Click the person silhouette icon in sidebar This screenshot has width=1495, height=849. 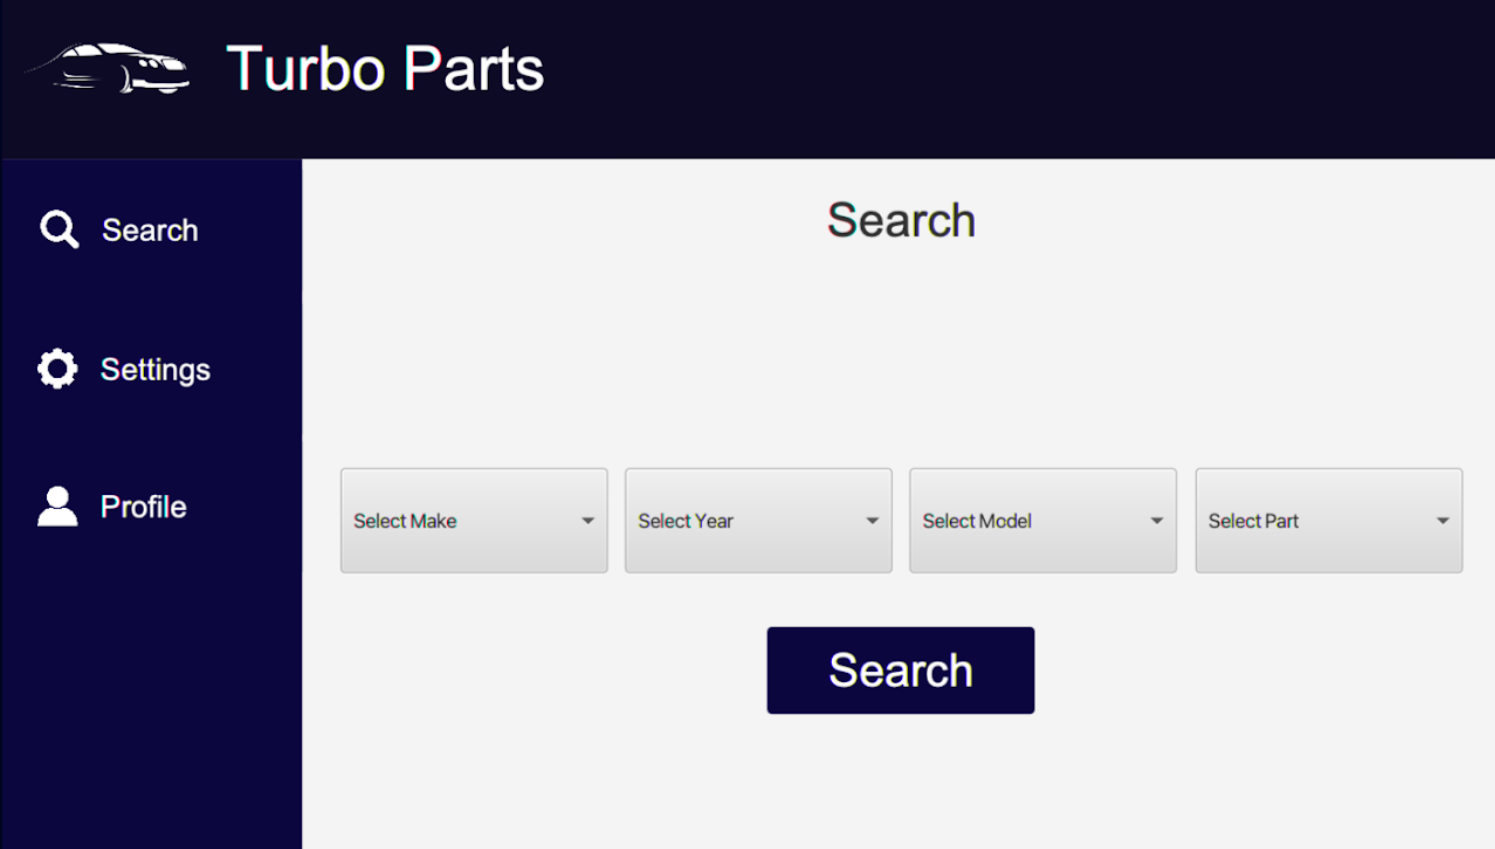click(57, 506)
